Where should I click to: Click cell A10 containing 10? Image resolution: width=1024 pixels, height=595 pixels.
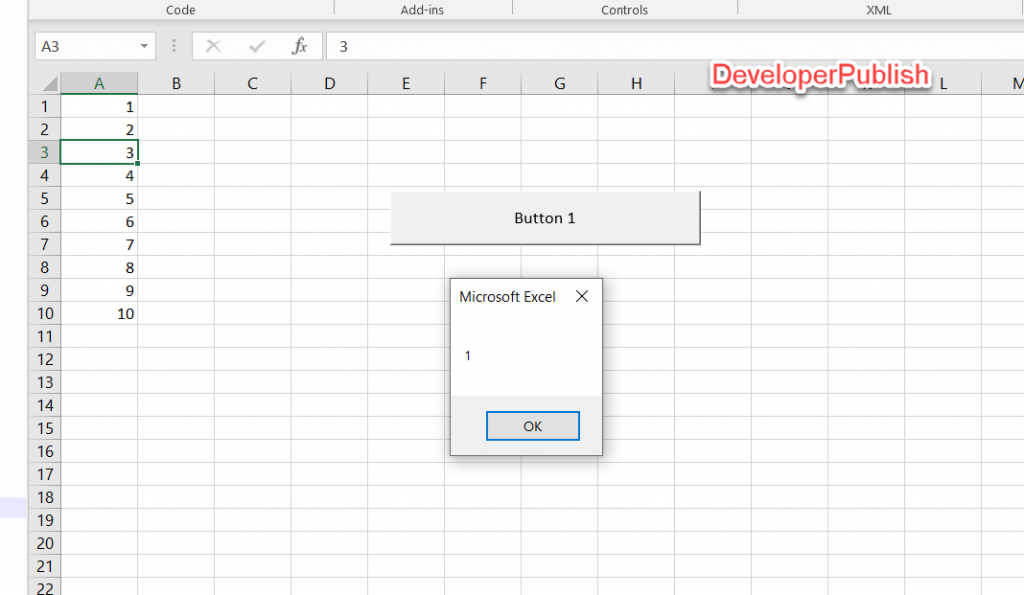(99, 314)
